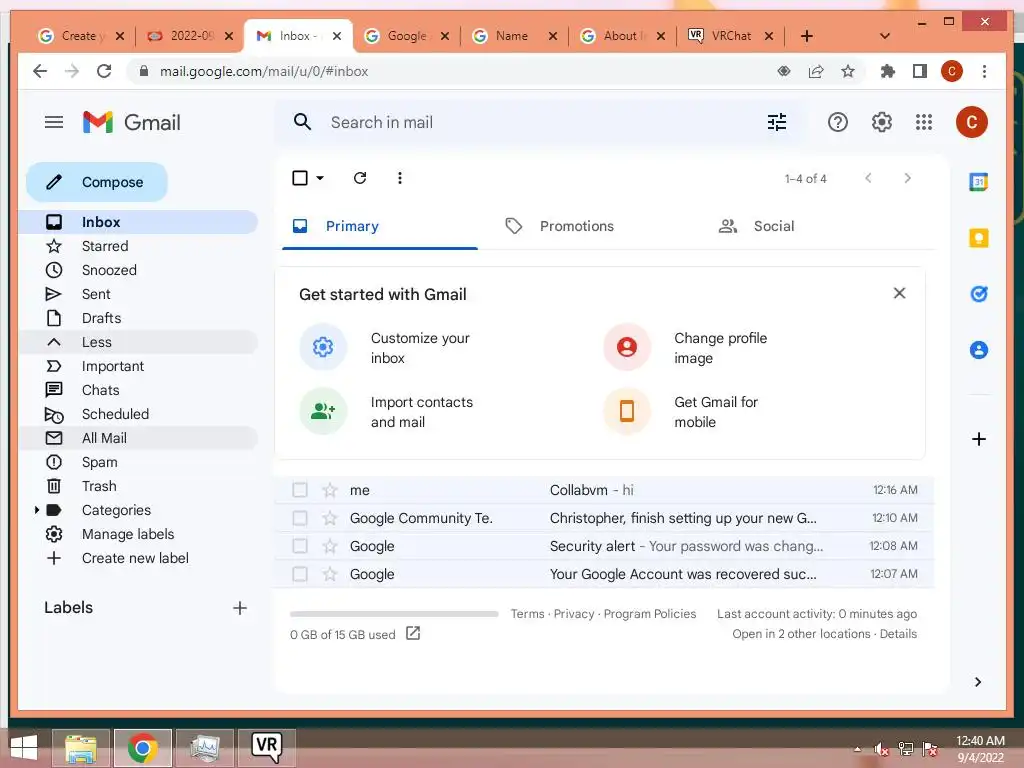1024x768 pixels.
Task: Open the Privacy link
Action: pos(573,614)
